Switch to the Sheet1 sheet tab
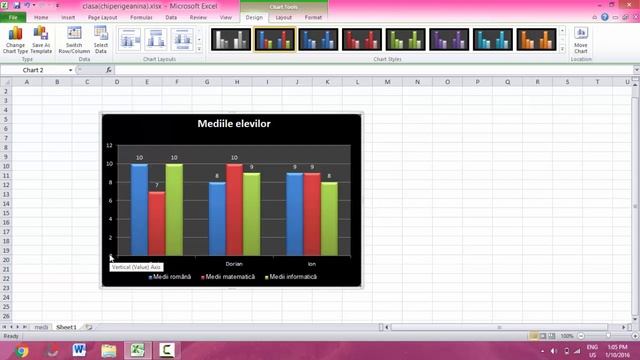The width and height of the screenshot is (640, 360). tap(66, 327)
